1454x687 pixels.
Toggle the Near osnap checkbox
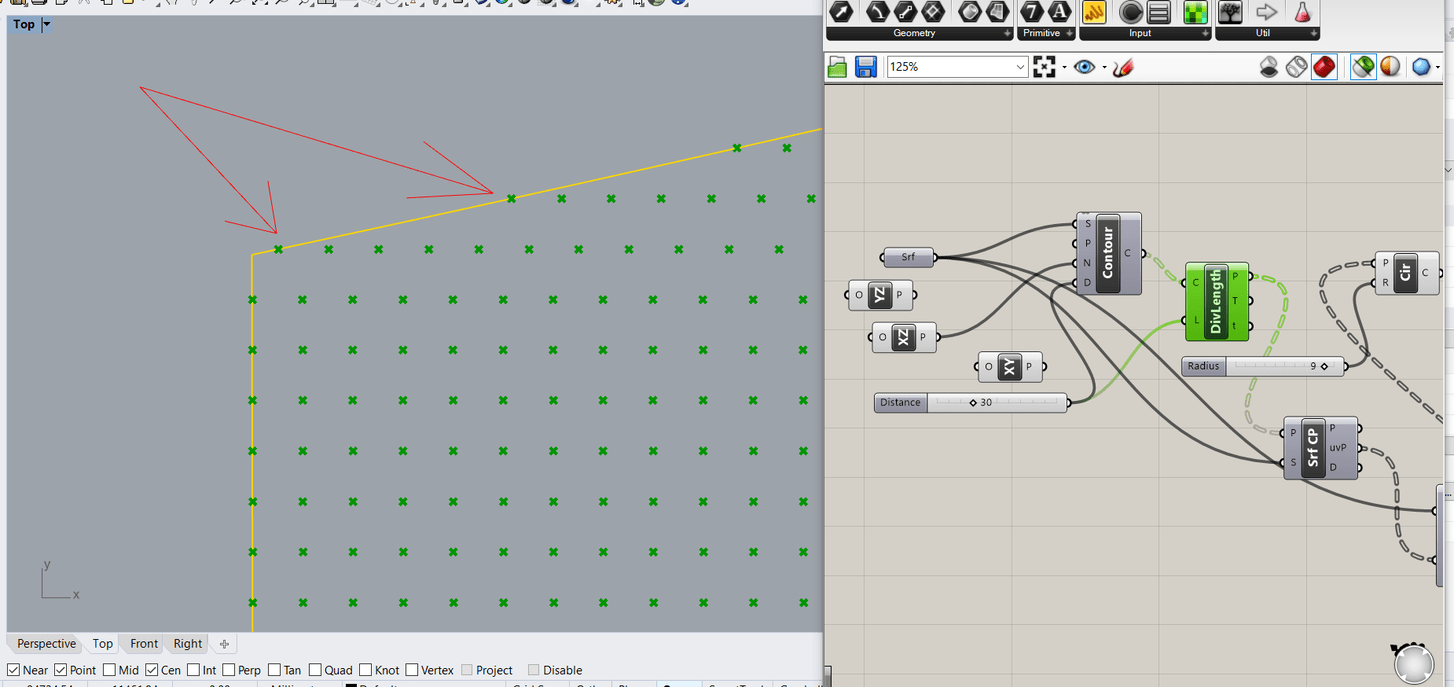(x=13, y=670)
